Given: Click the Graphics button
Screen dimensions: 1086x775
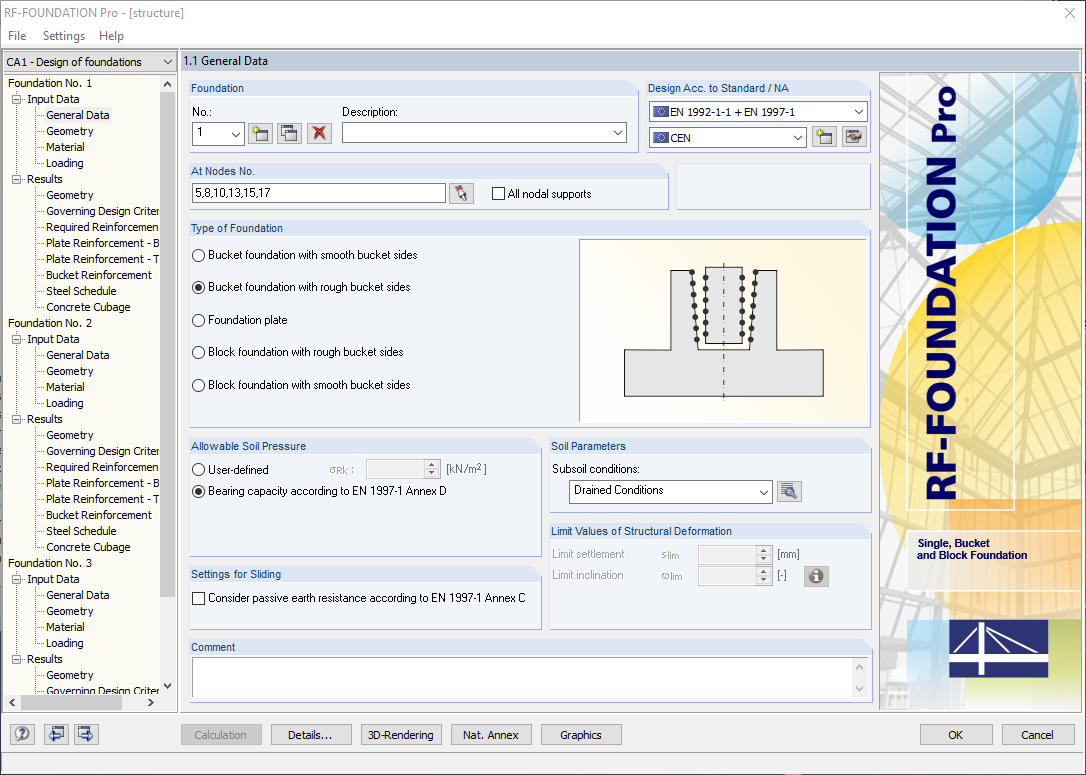Looking at the screenshot, I should [x=581, y=735].
